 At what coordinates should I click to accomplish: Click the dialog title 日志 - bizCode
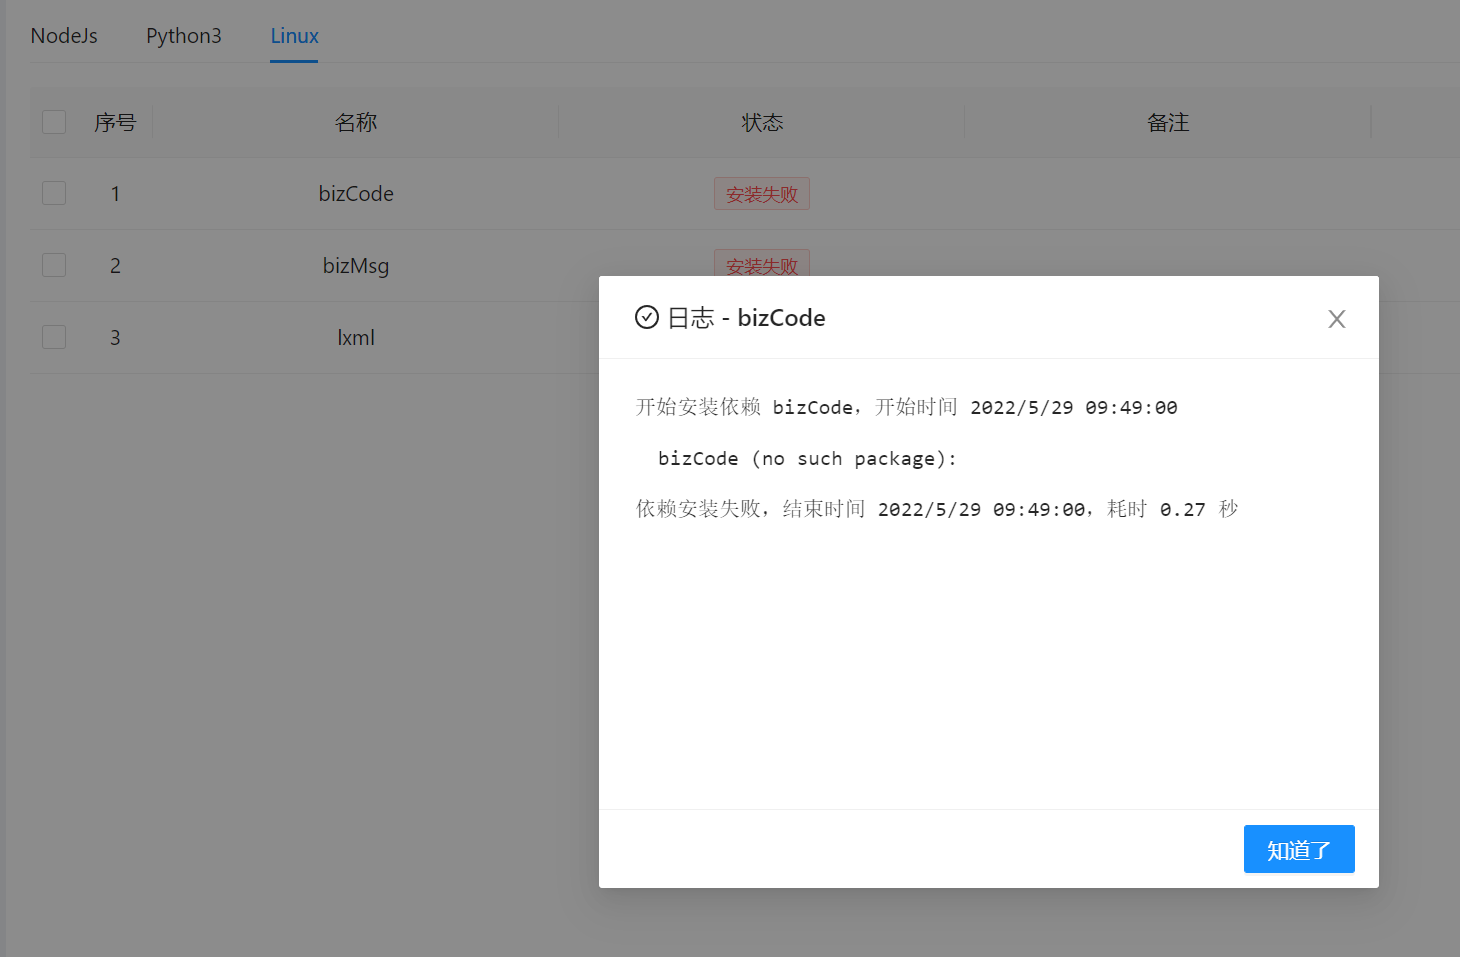(x=747, y=317)
